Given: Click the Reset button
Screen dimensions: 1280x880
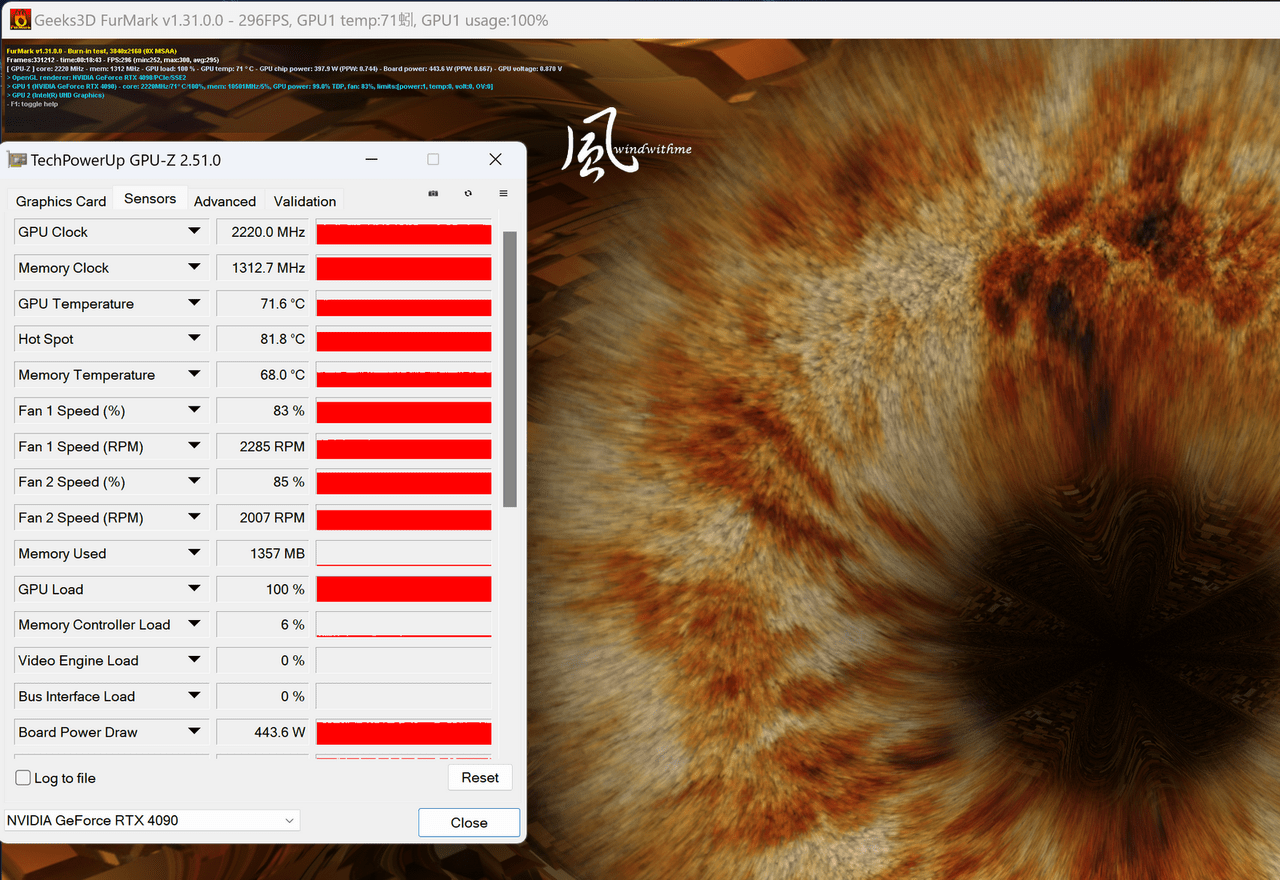Looking at the screenshot, I should click(480, 778).
